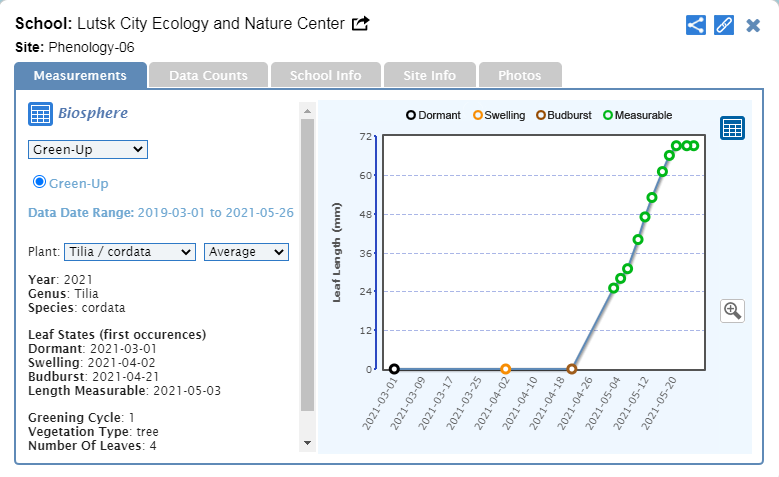779x477 pixels.
Task: Open the Site Info tab
Action: [428, 75]
